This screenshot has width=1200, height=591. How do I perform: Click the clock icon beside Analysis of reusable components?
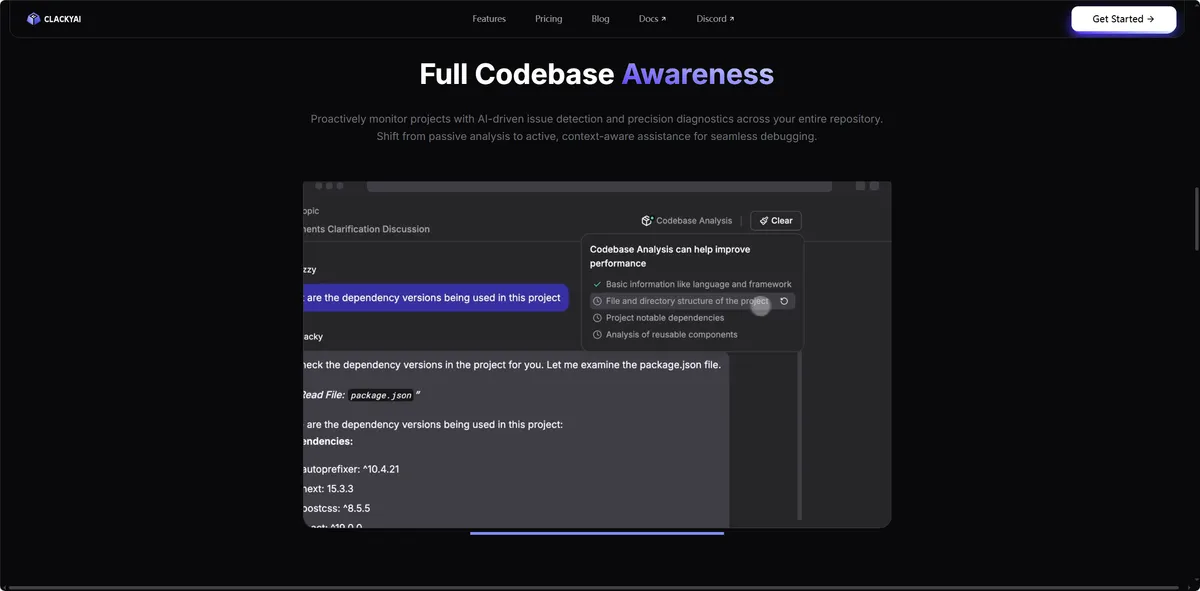597,335
